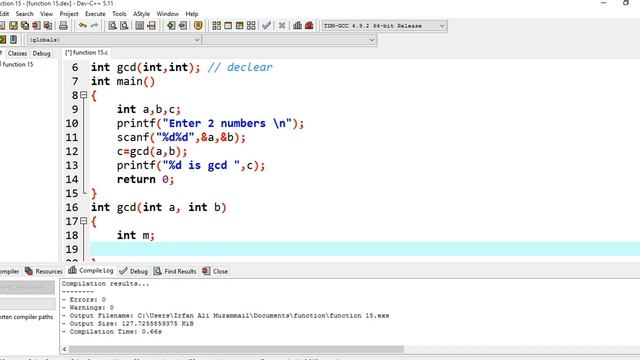Viewport: 640px width, 360px height.
Task: Click the icon left of green arrows
Action: [x=151, y=26]
